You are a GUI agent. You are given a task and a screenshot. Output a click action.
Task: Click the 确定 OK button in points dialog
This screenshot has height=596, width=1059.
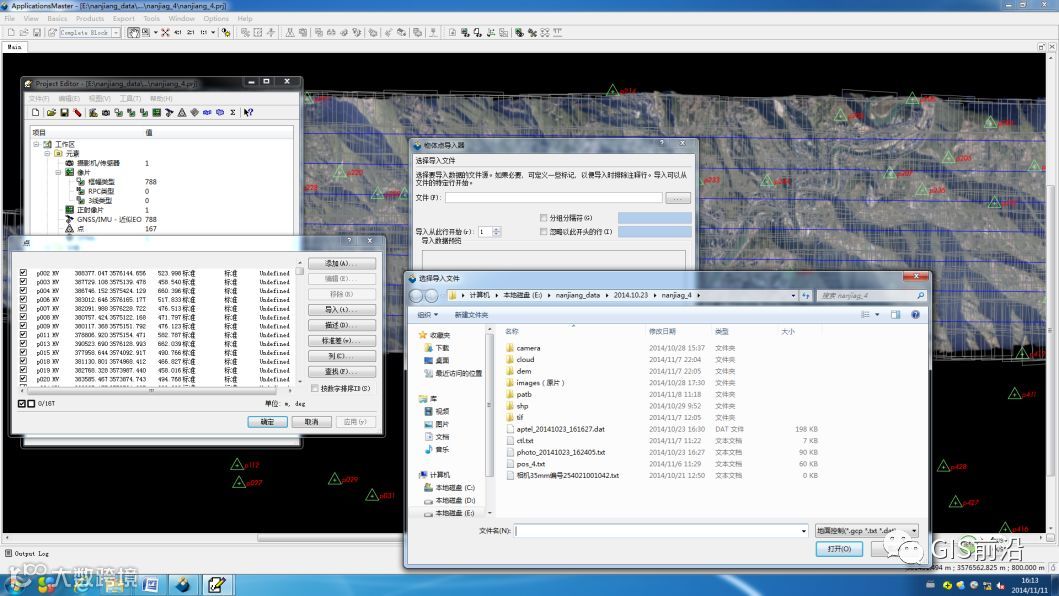coord(267,422)
